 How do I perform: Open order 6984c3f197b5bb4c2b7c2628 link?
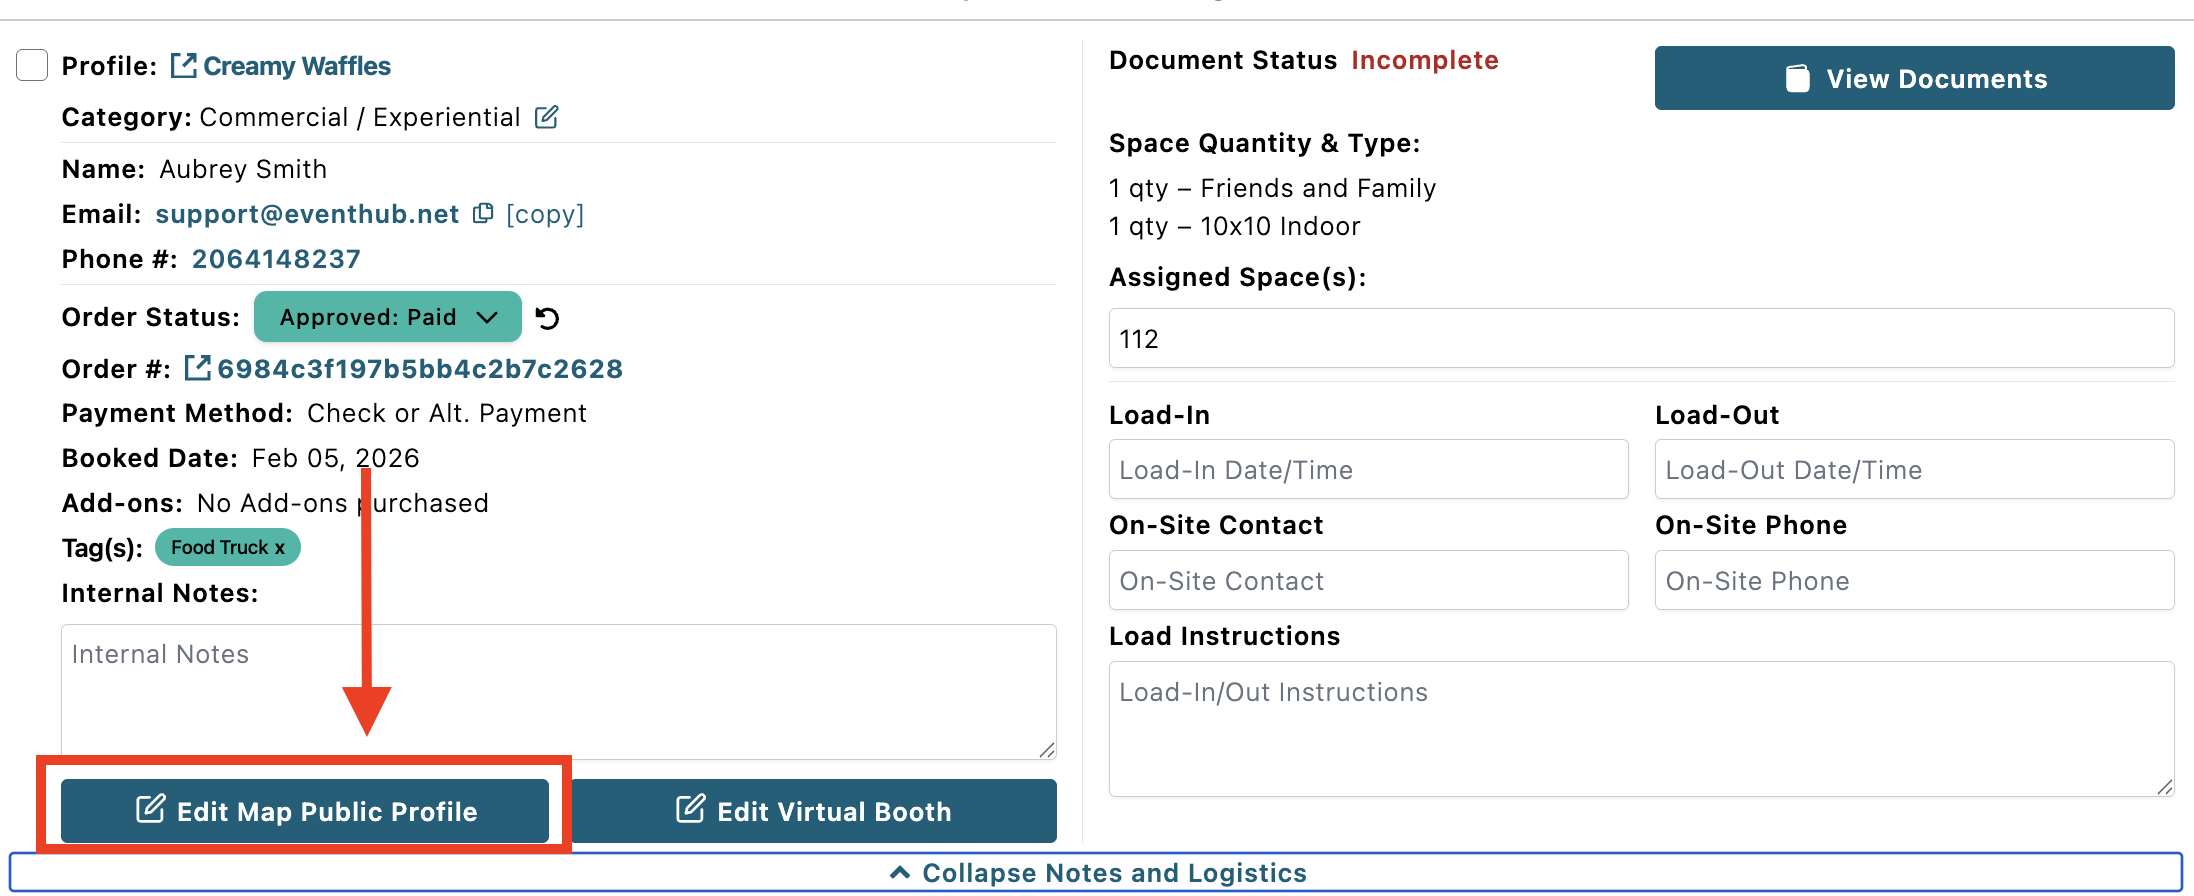point(420,369)
